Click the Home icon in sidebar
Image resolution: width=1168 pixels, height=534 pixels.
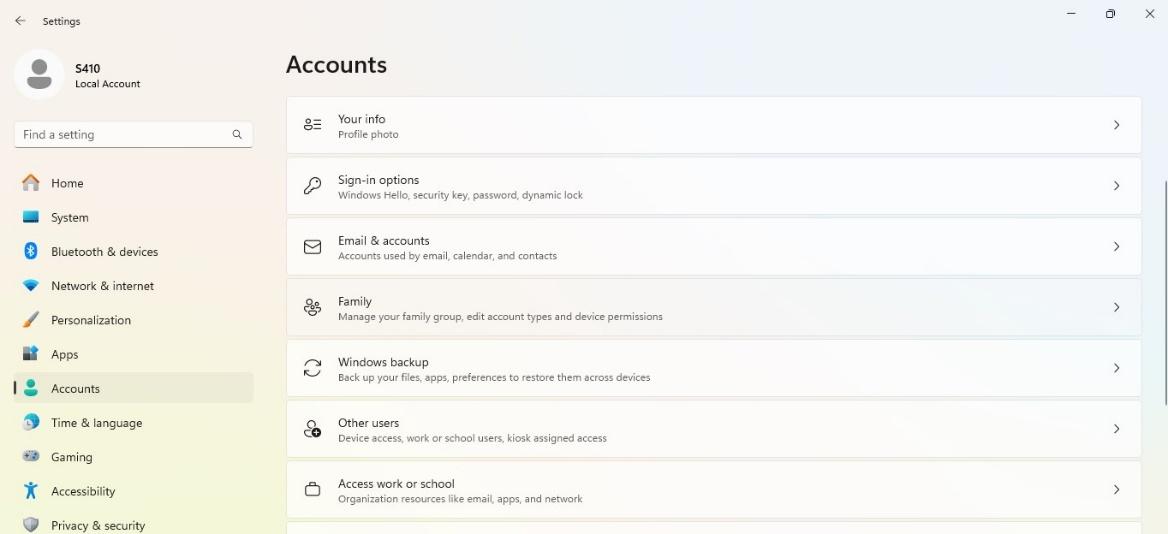[x=31, y=182]
